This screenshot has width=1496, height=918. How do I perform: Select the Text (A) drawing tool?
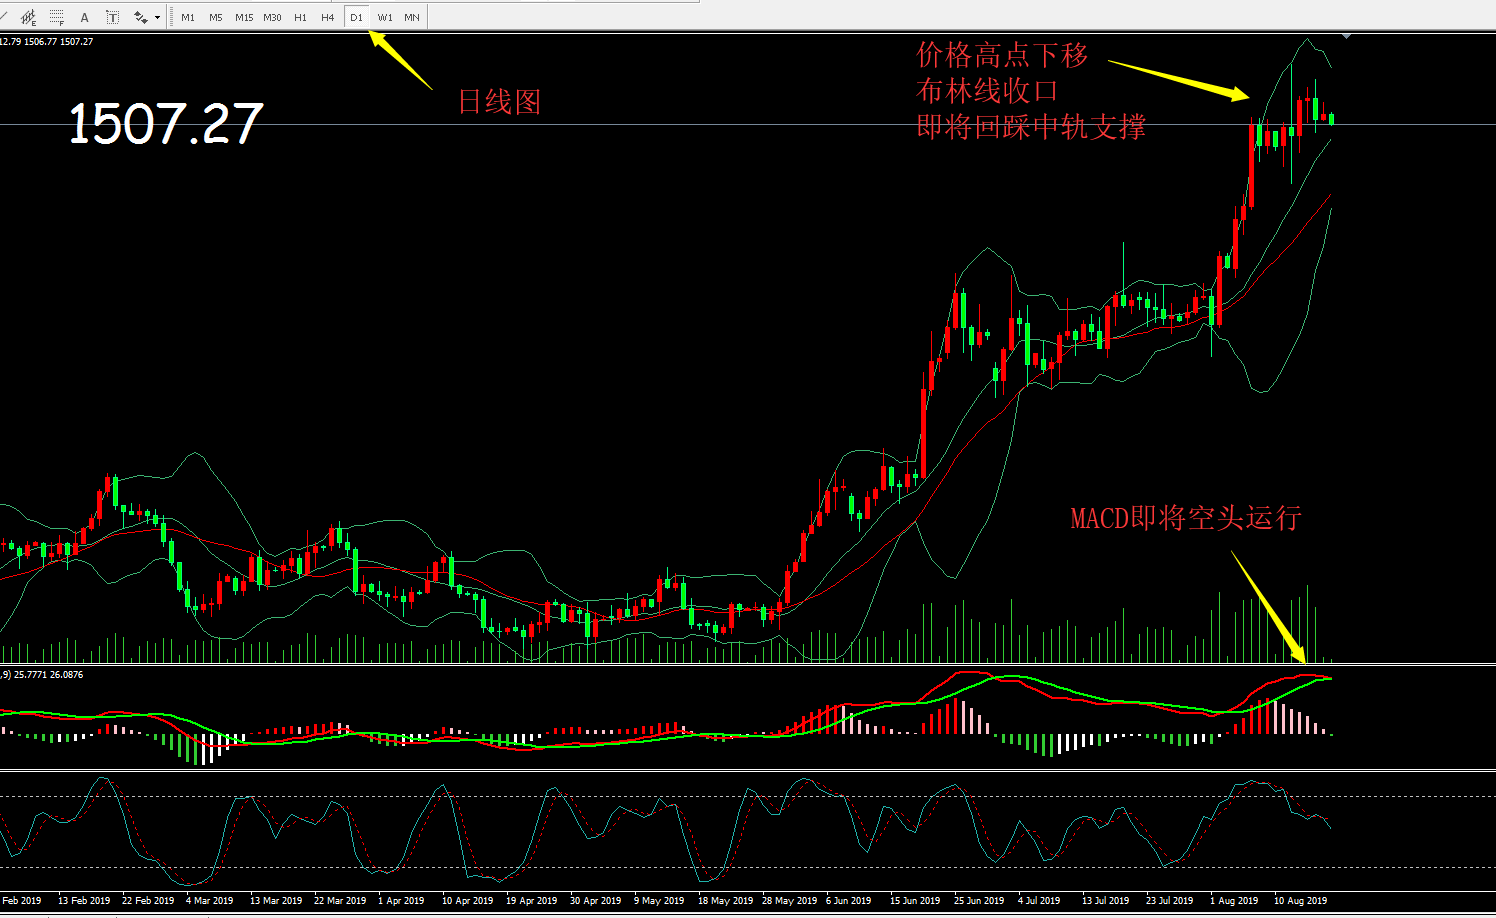[x=84, y=17]
